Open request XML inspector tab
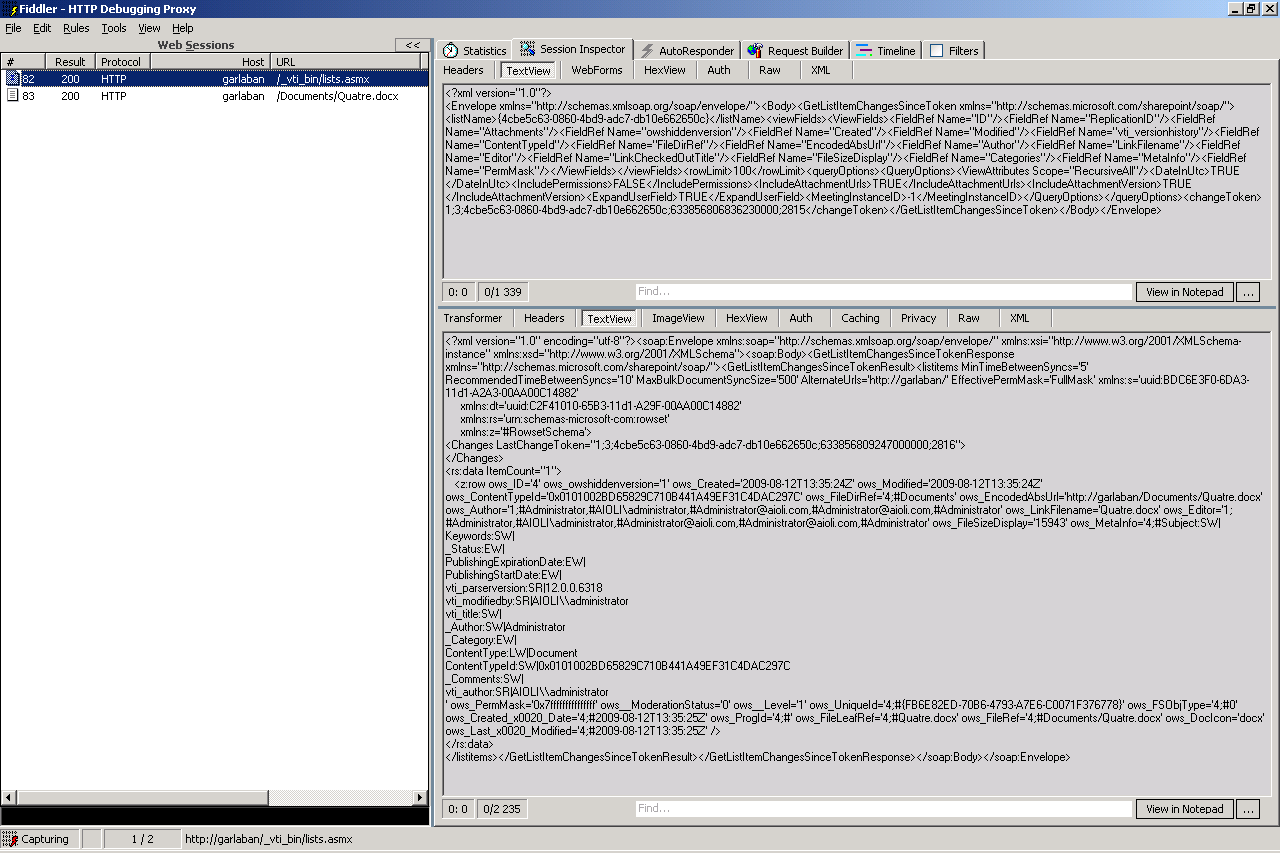This screenshot has height=853, width=1280. coord(821,70)
